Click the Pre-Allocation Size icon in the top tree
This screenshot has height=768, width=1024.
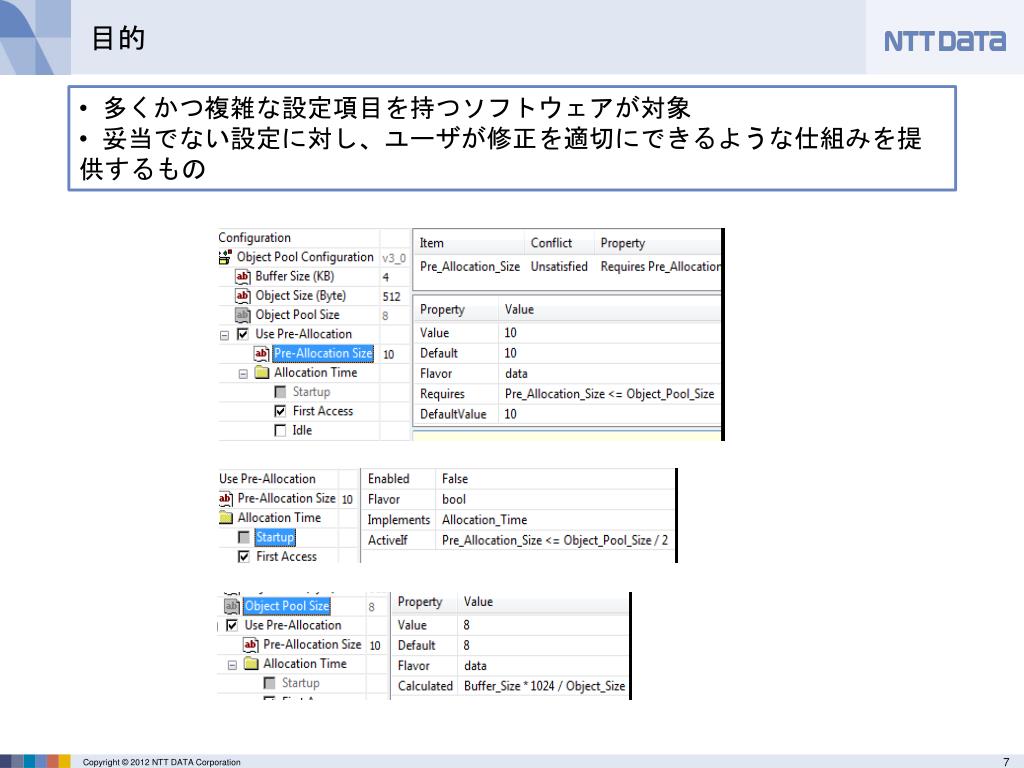tap(261, 353)
